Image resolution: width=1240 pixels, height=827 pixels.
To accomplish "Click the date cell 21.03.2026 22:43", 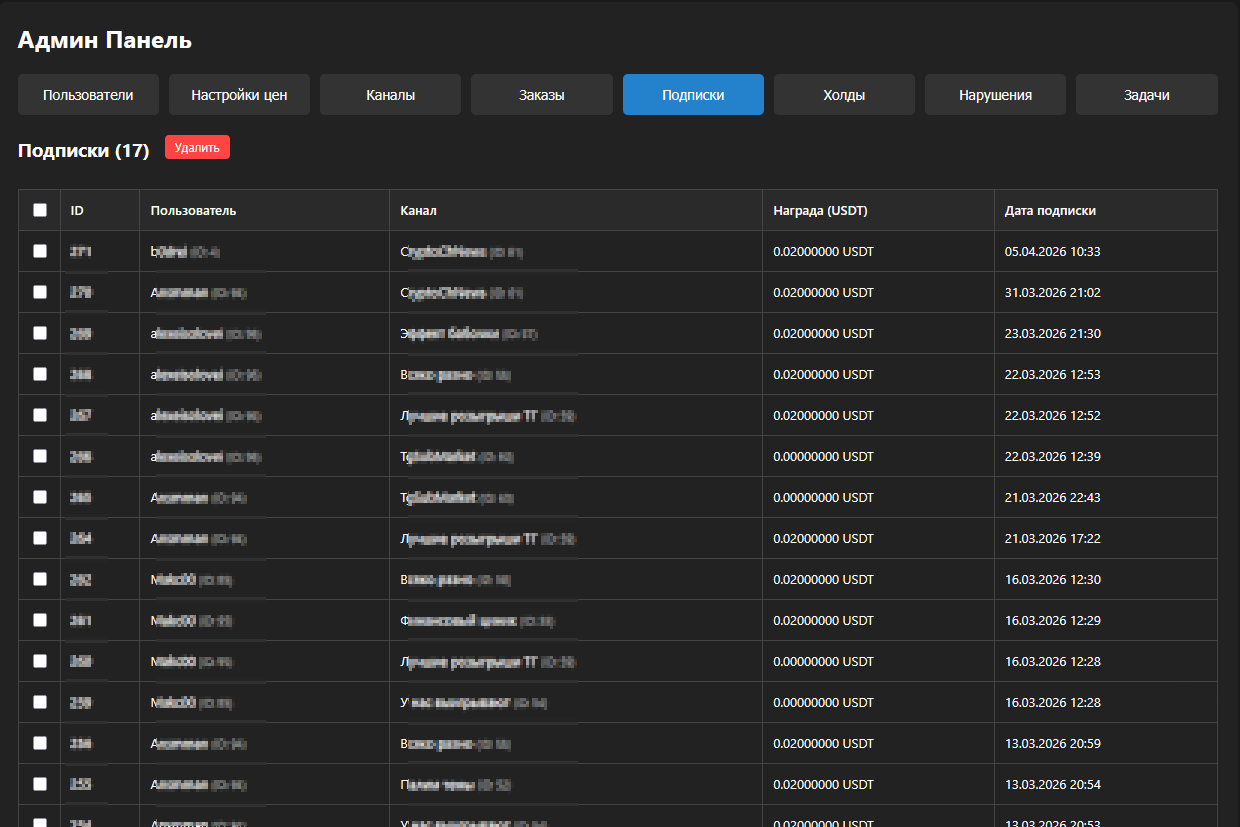I will pyautogui.click(x=1052, y=497).
